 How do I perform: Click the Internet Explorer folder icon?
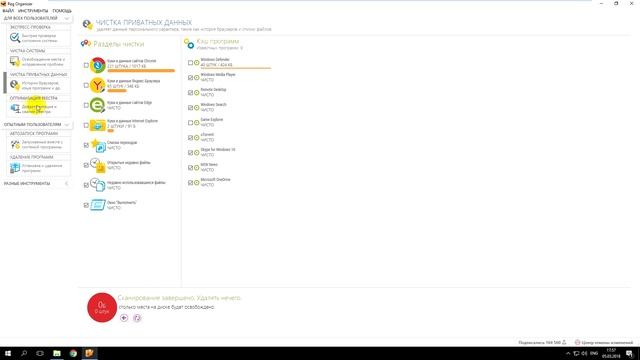click(x=98, y=125)
